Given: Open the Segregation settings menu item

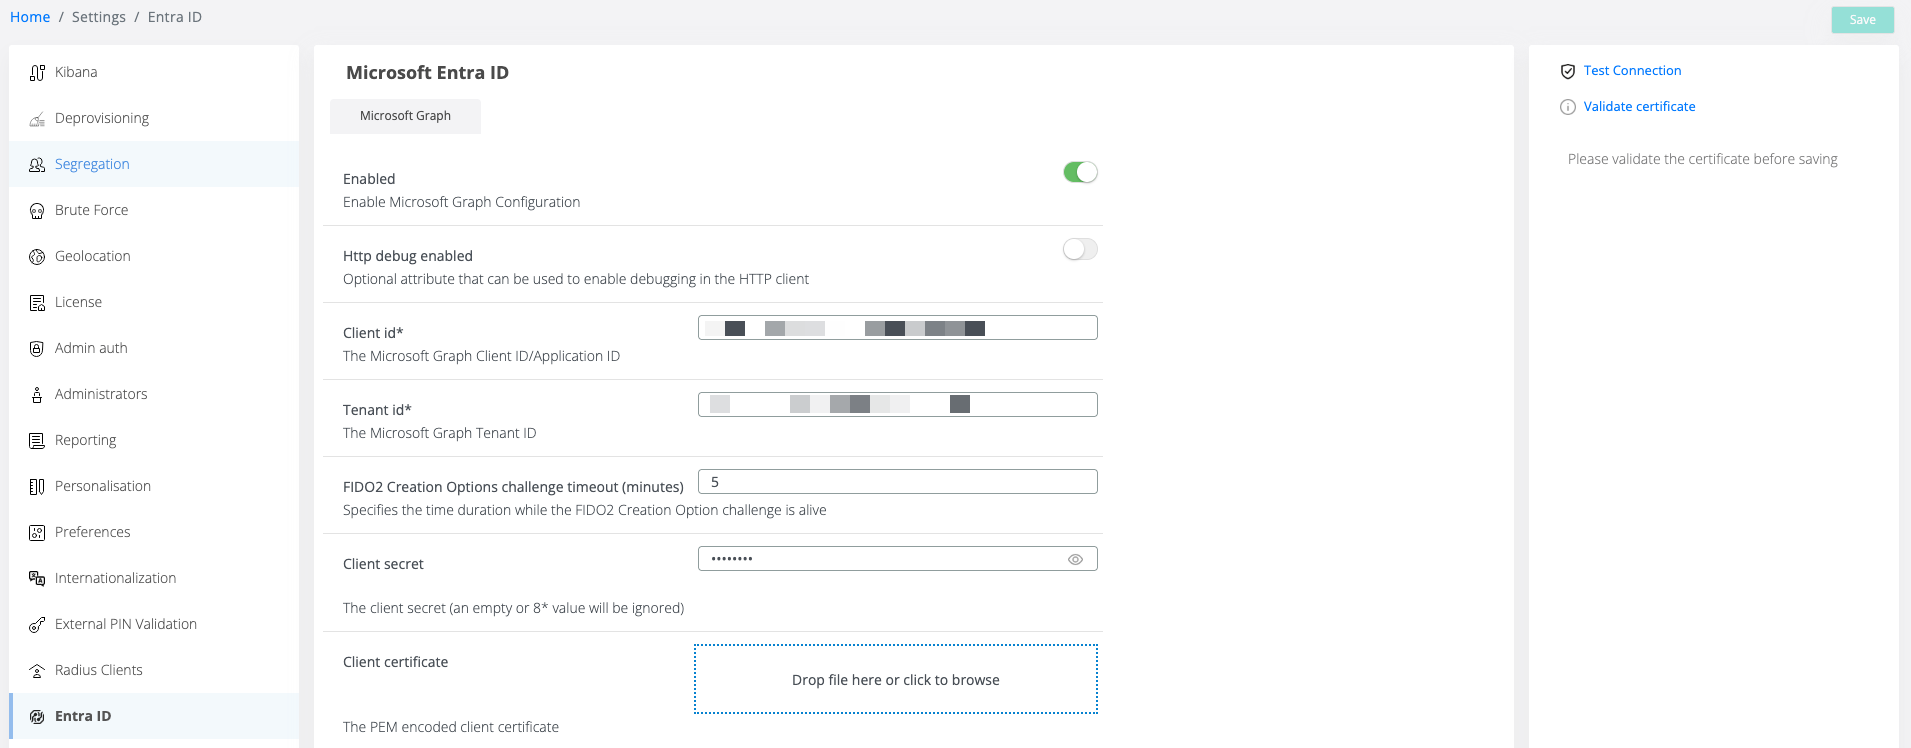Looking at the screenshot, I should click(92, 164).
